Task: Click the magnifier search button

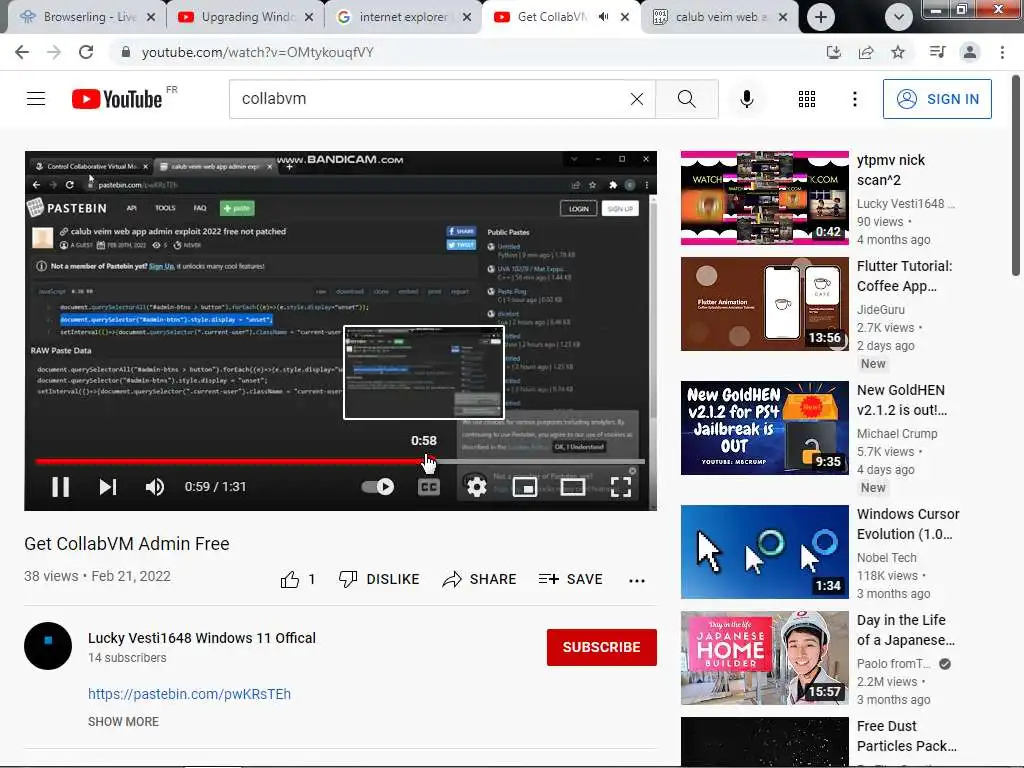Action: click(x=686, y=99)
